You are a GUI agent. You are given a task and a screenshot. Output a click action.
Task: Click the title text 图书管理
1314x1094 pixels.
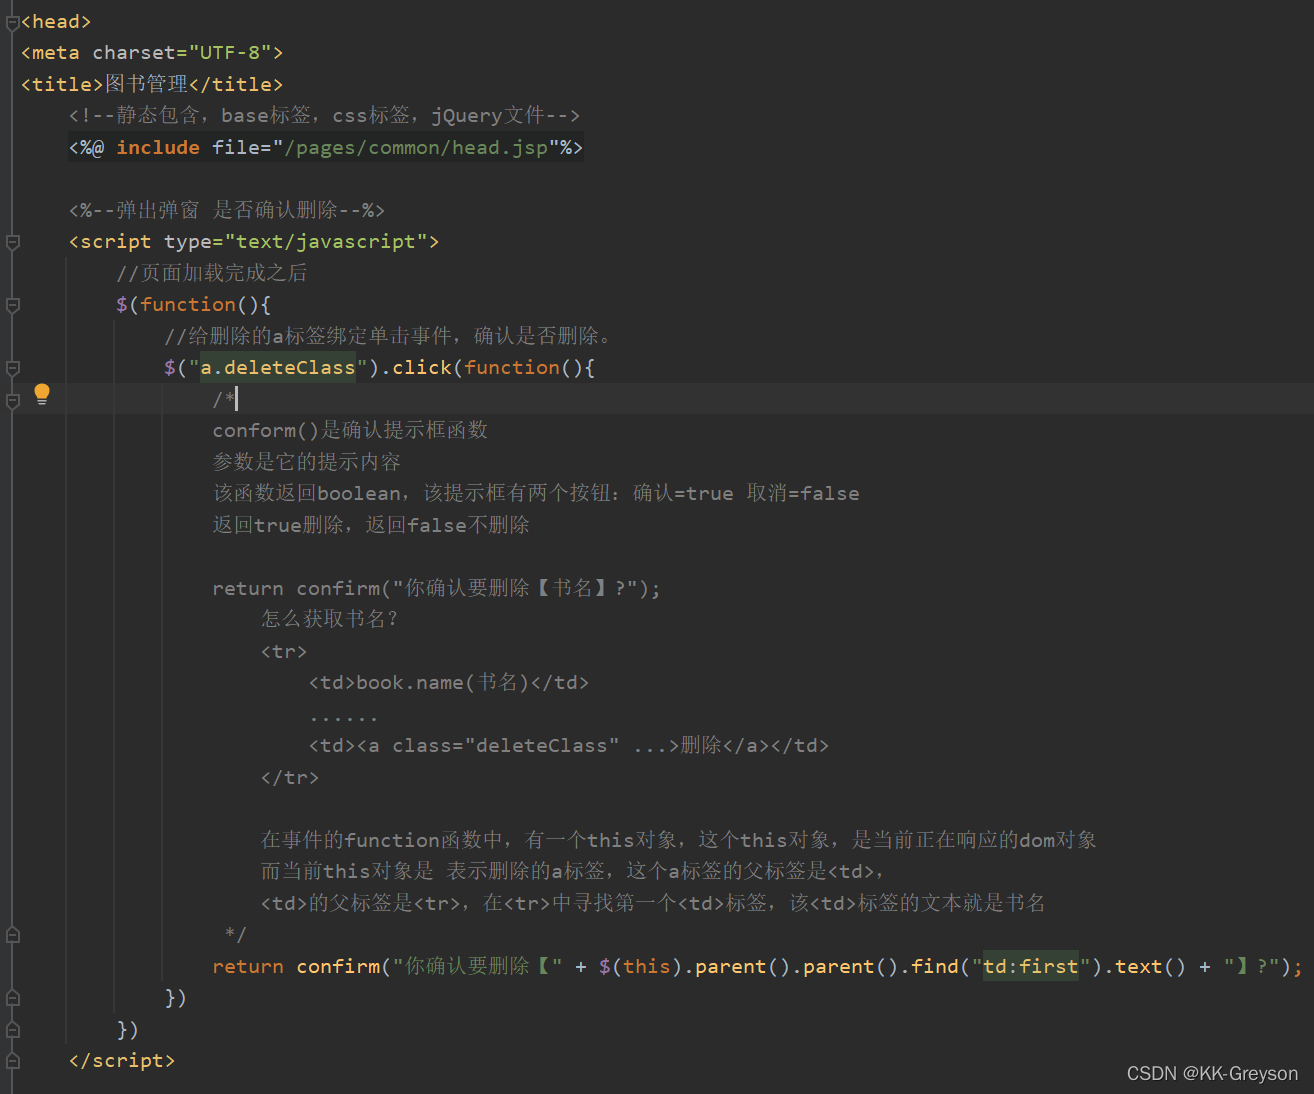[146, 84]
